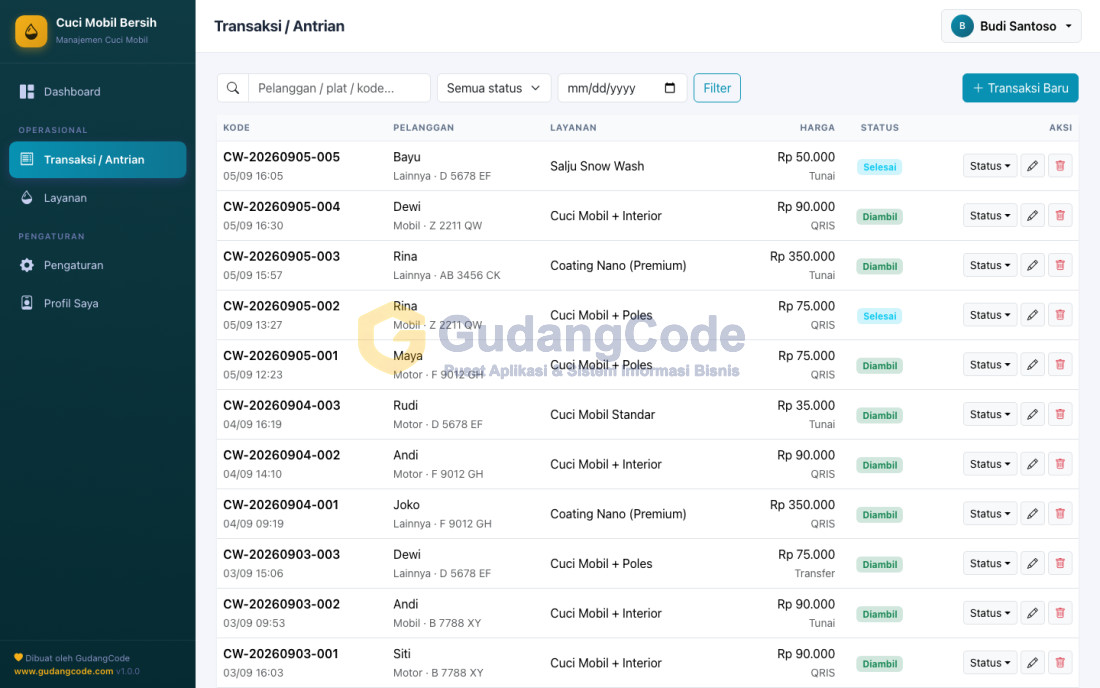Edit transaction CW-20260904-001 with pencil icon
1100x688 pixels.
(x=1032, y=514)
